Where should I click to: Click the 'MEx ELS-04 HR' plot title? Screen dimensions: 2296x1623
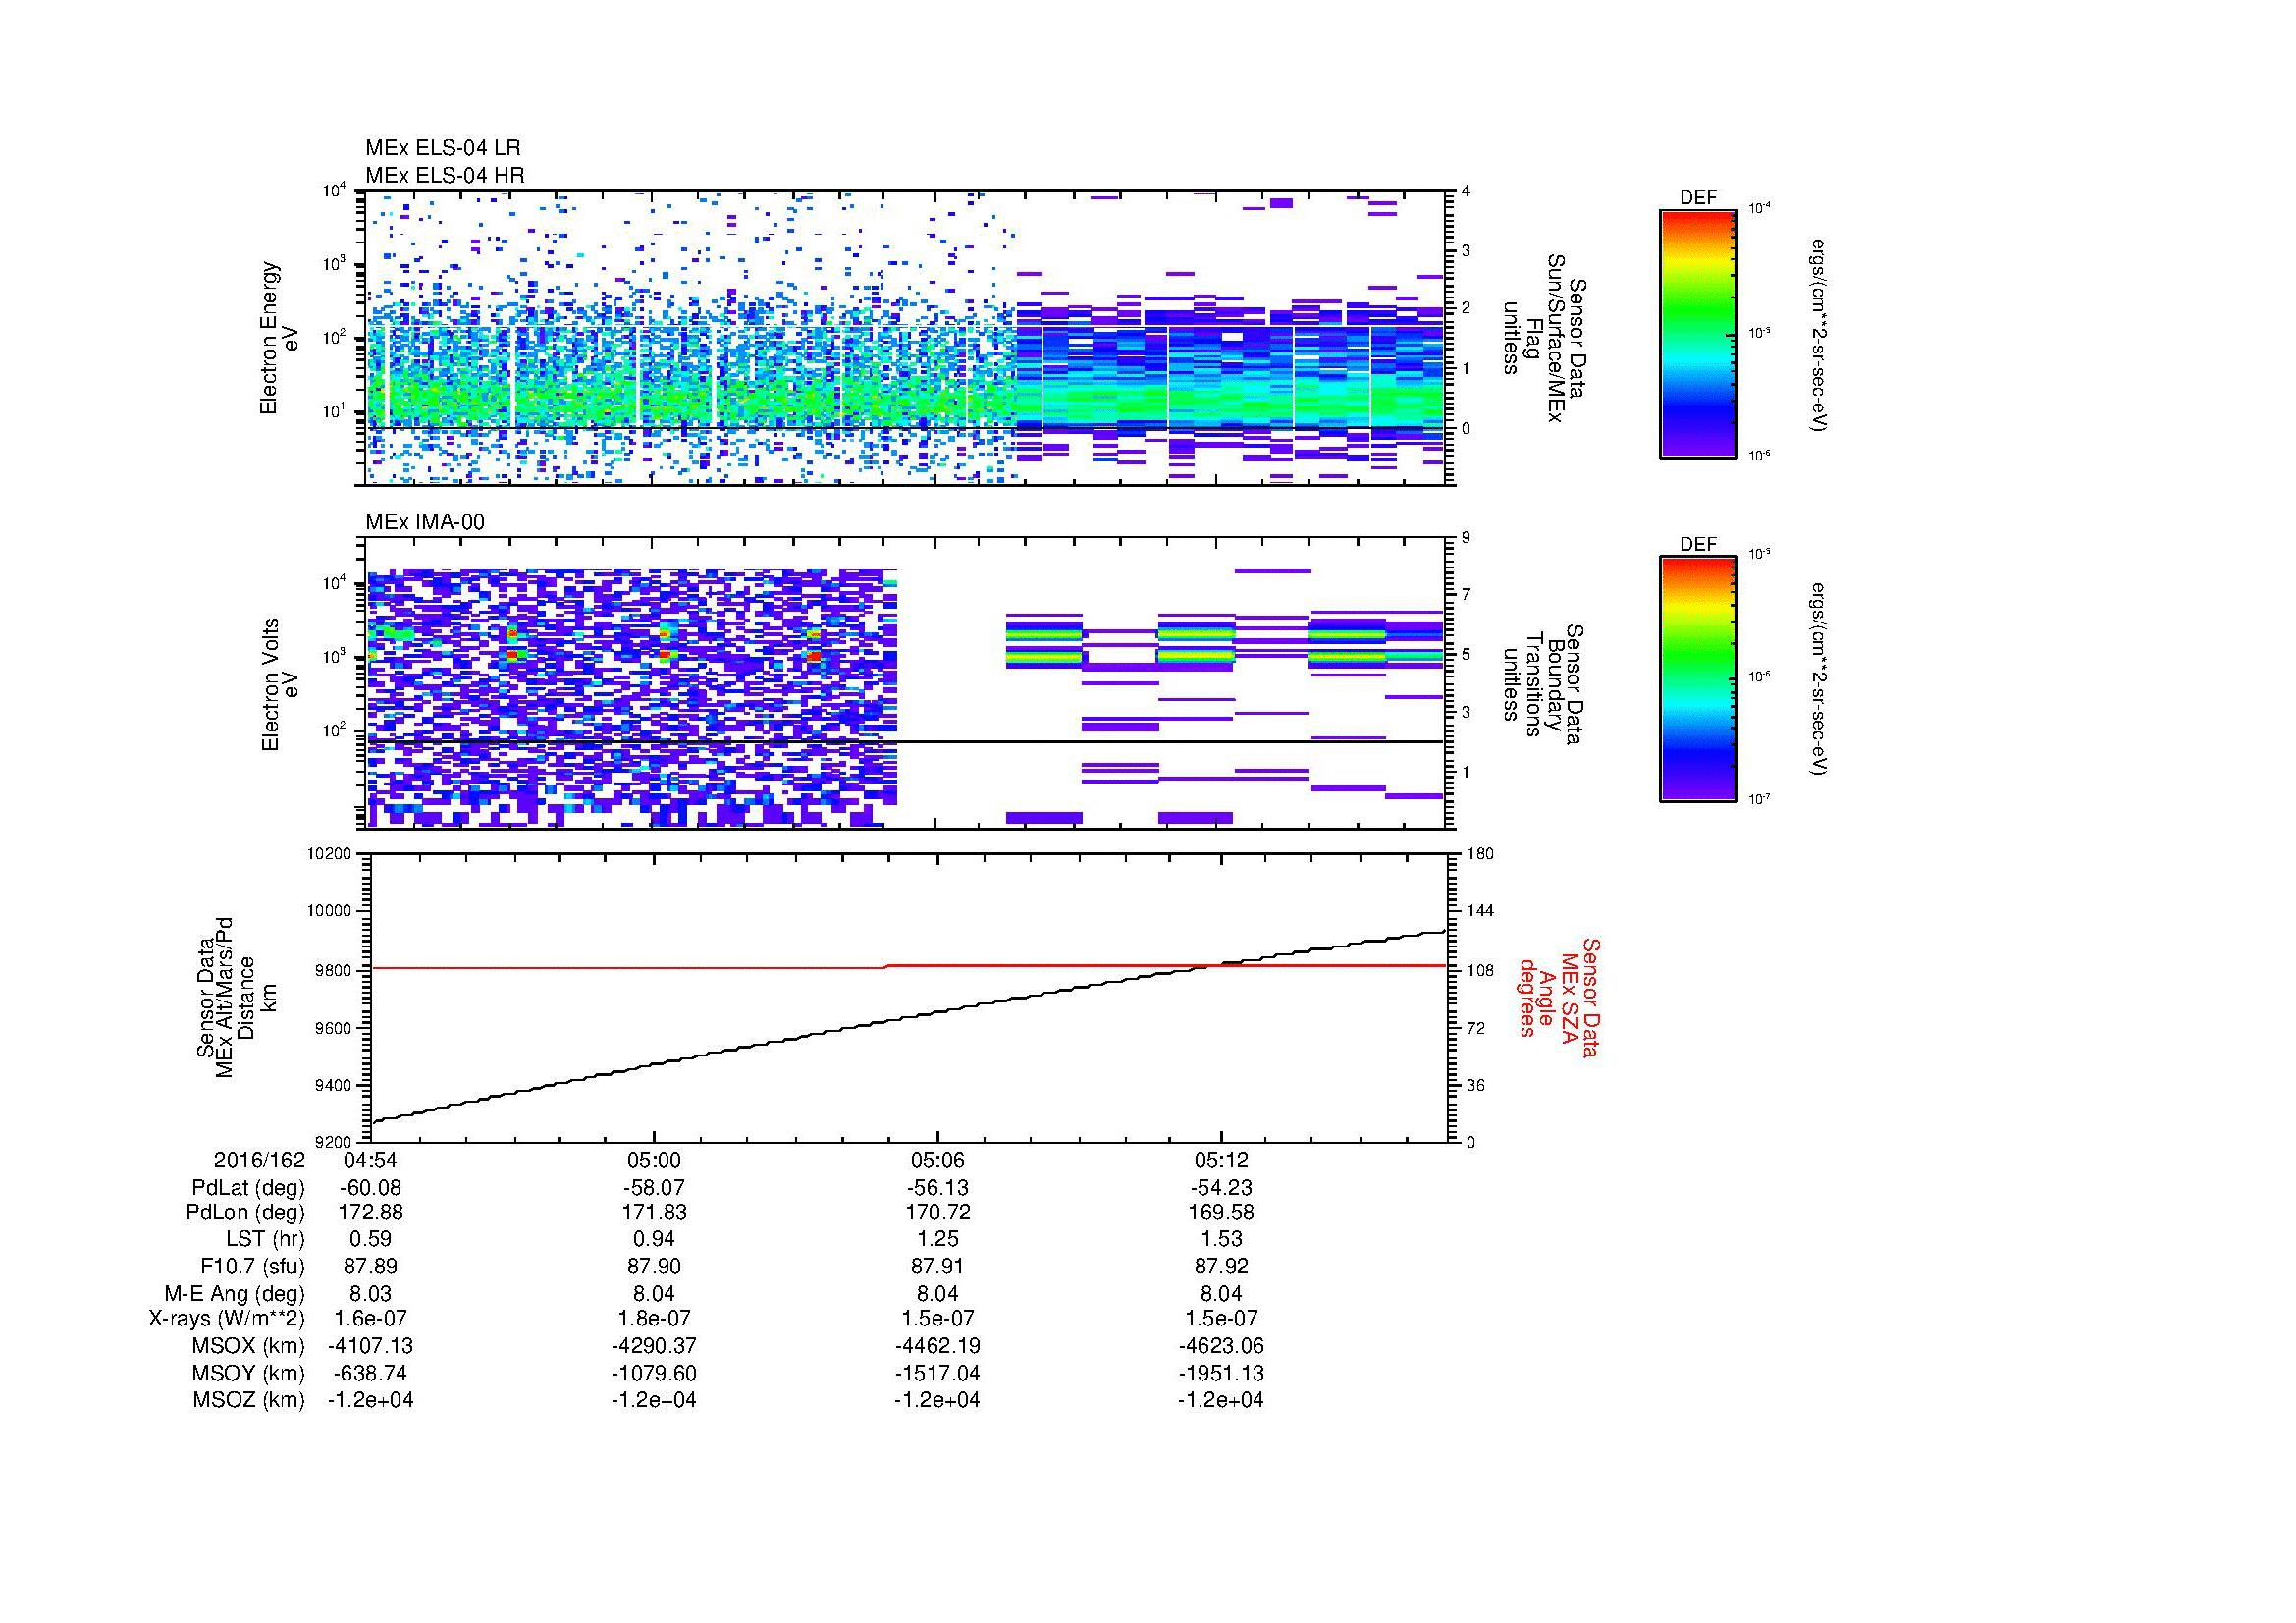(x=445, y=176)
